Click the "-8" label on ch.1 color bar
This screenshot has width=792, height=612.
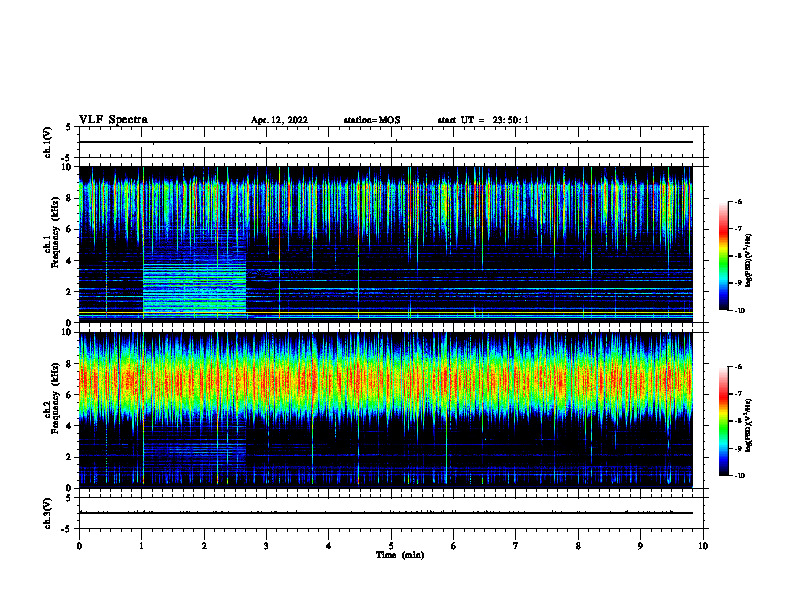(738, 256)
